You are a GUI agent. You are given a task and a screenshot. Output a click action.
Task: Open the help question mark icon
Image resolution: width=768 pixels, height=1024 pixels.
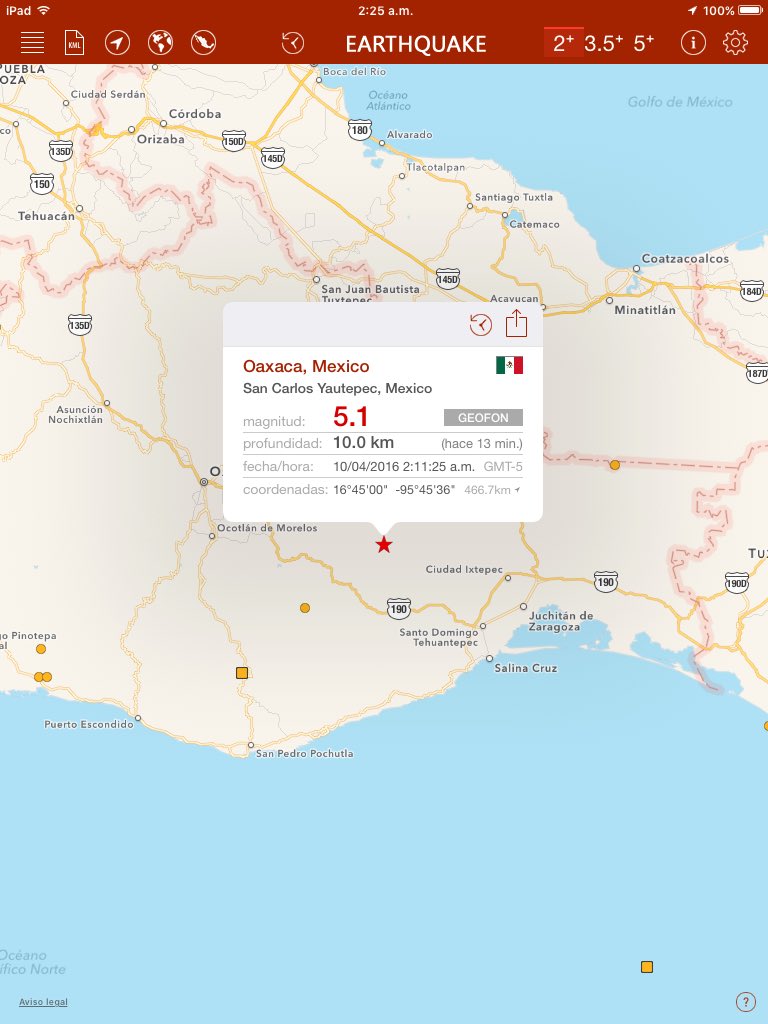tap(745, 1002)
